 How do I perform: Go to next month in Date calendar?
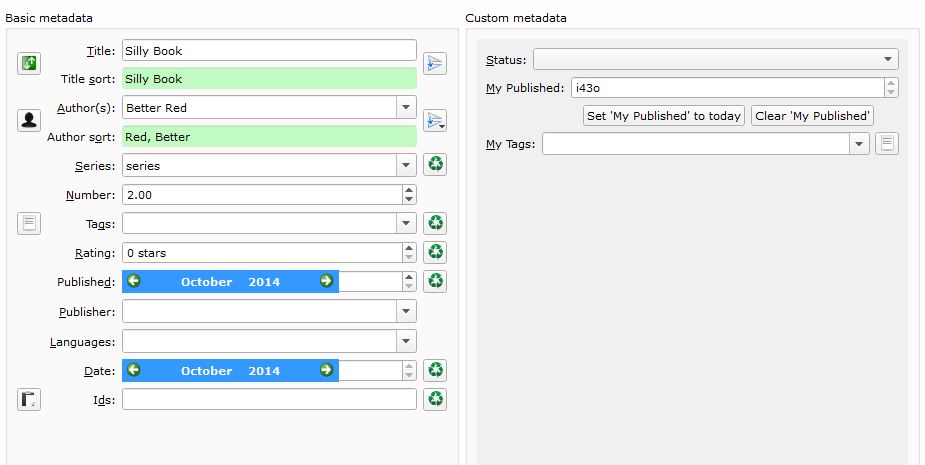tap(326, 370)
